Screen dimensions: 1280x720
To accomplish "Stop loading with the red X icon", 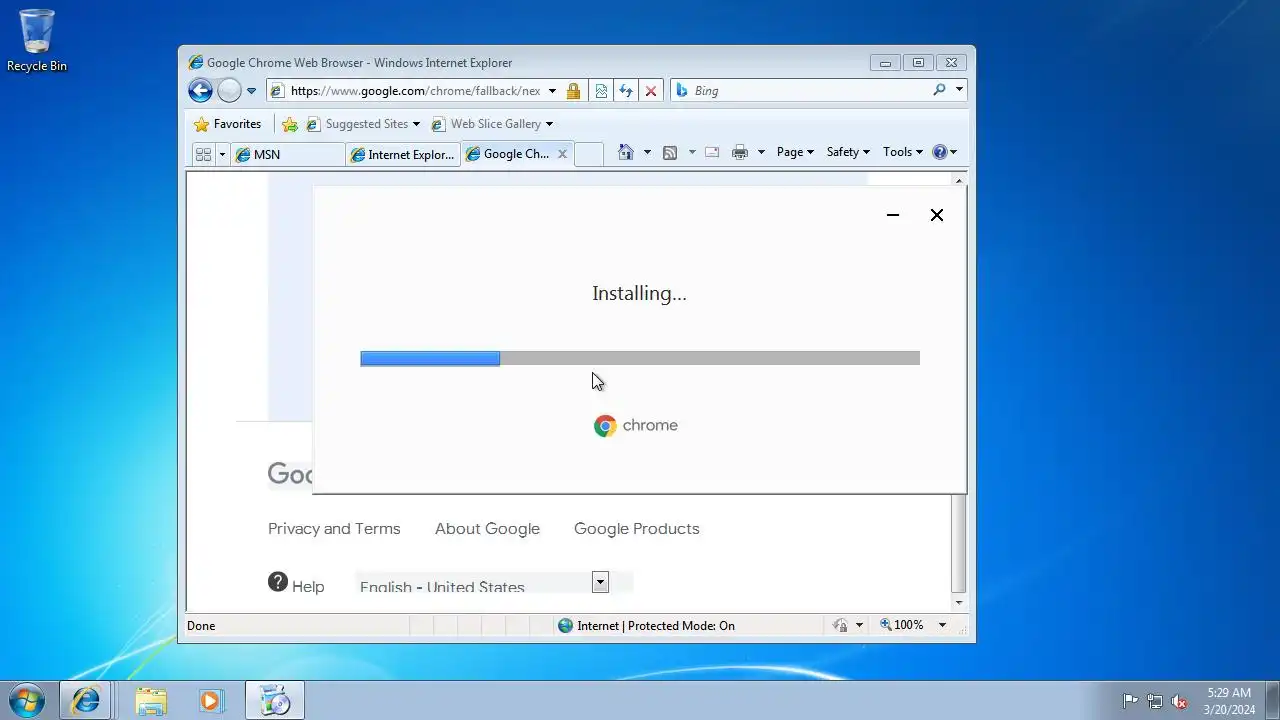I will click(651, 91).
